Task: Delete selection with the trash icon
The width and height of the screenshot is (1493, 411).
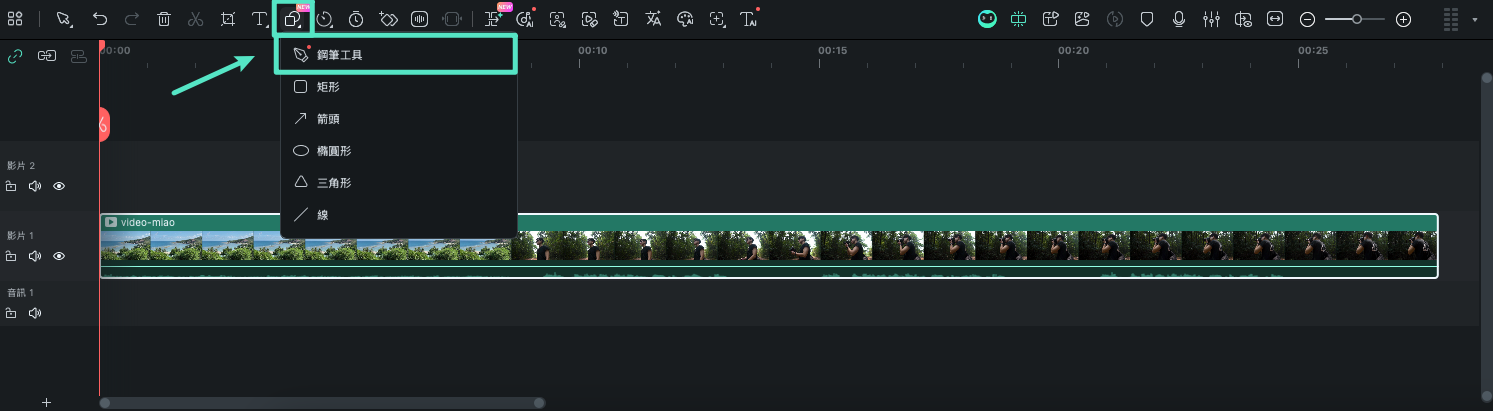Action: (x=164, y=19)
